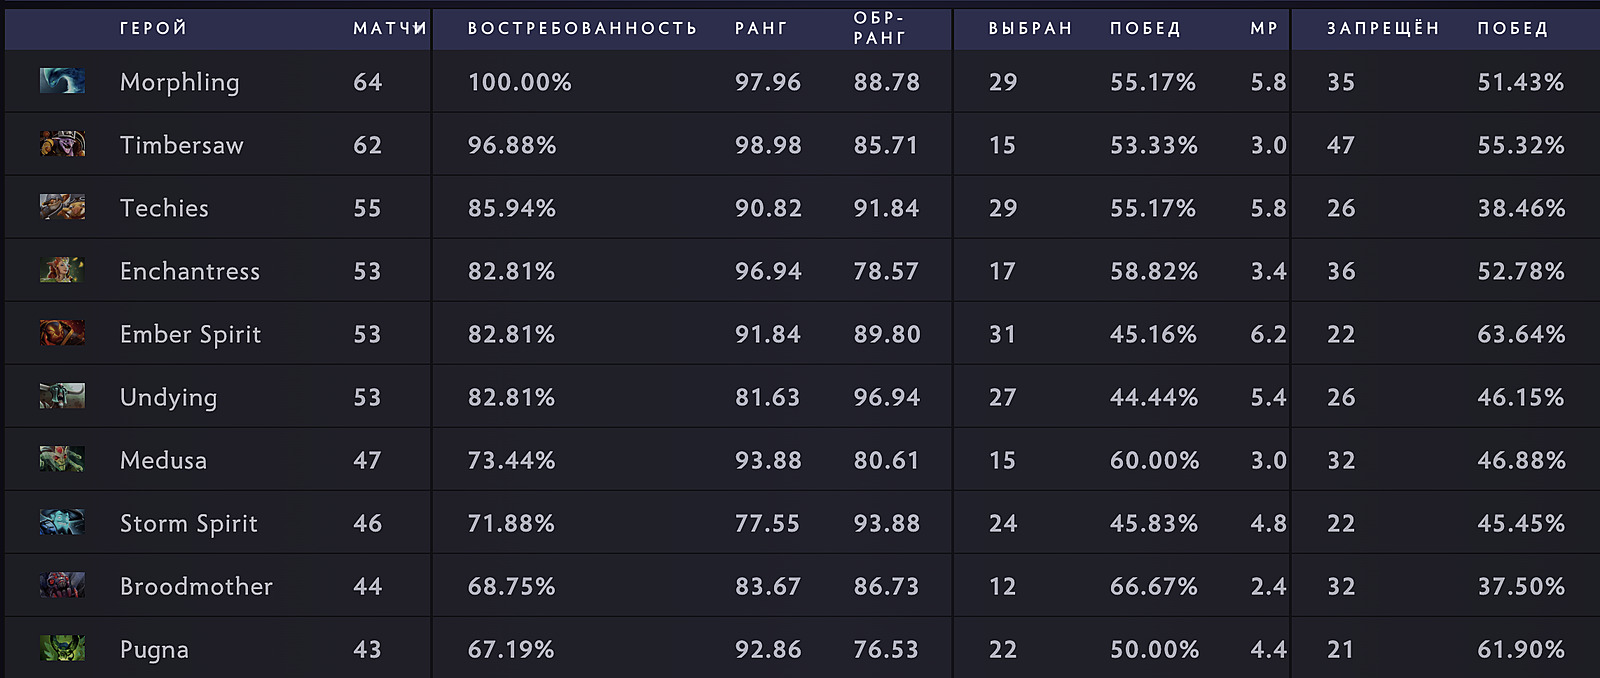The height and width of the screenshot is (678, 1600).
Task: Click the Broodmother hero portrait icon
Action: [x=62, y=585]
